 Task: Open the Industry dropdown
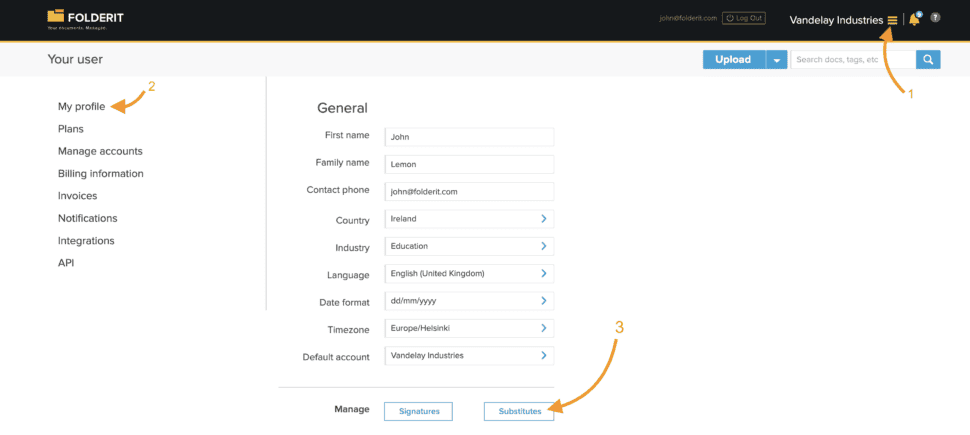coord(469,246)
